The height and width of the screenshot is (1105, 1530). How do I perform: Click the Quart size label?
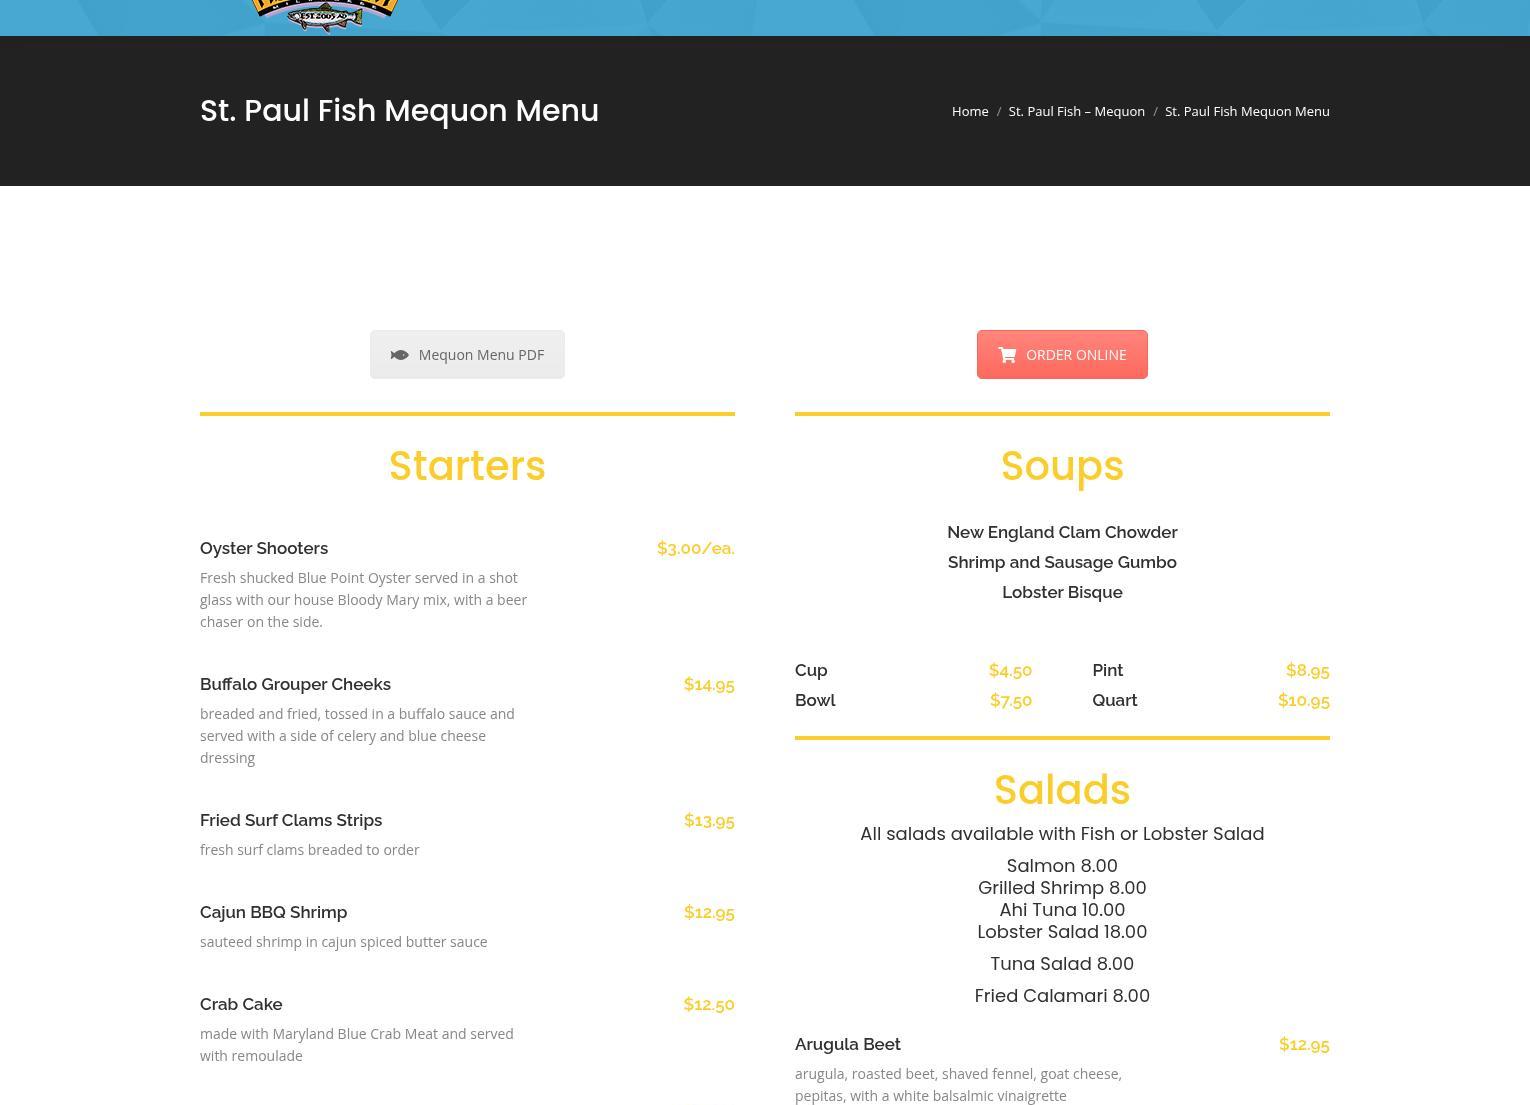[x=1114, y=700]
